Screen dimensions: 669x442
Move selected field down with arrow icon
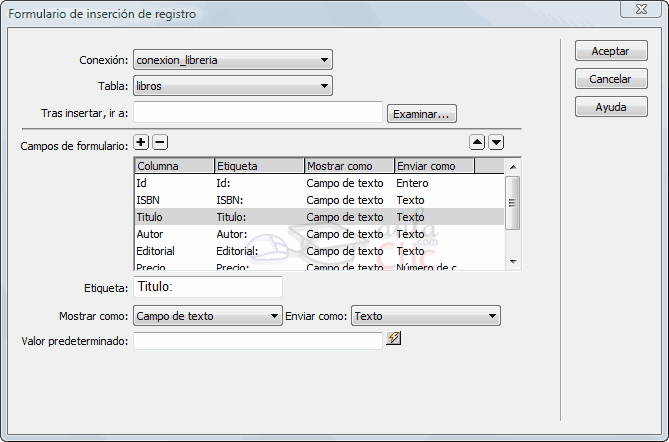(x=496, y=142)
